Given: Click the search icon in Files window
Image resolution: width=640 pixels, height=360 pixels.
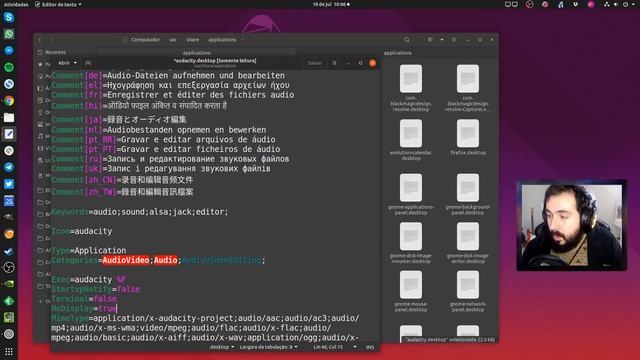Looking at the screenshot, I should tap(407, 40).
